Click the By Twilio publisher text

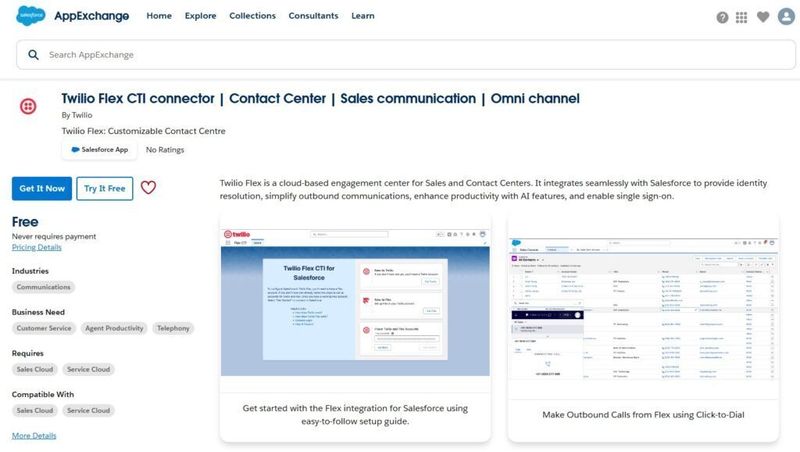click(x=77, y=115)
